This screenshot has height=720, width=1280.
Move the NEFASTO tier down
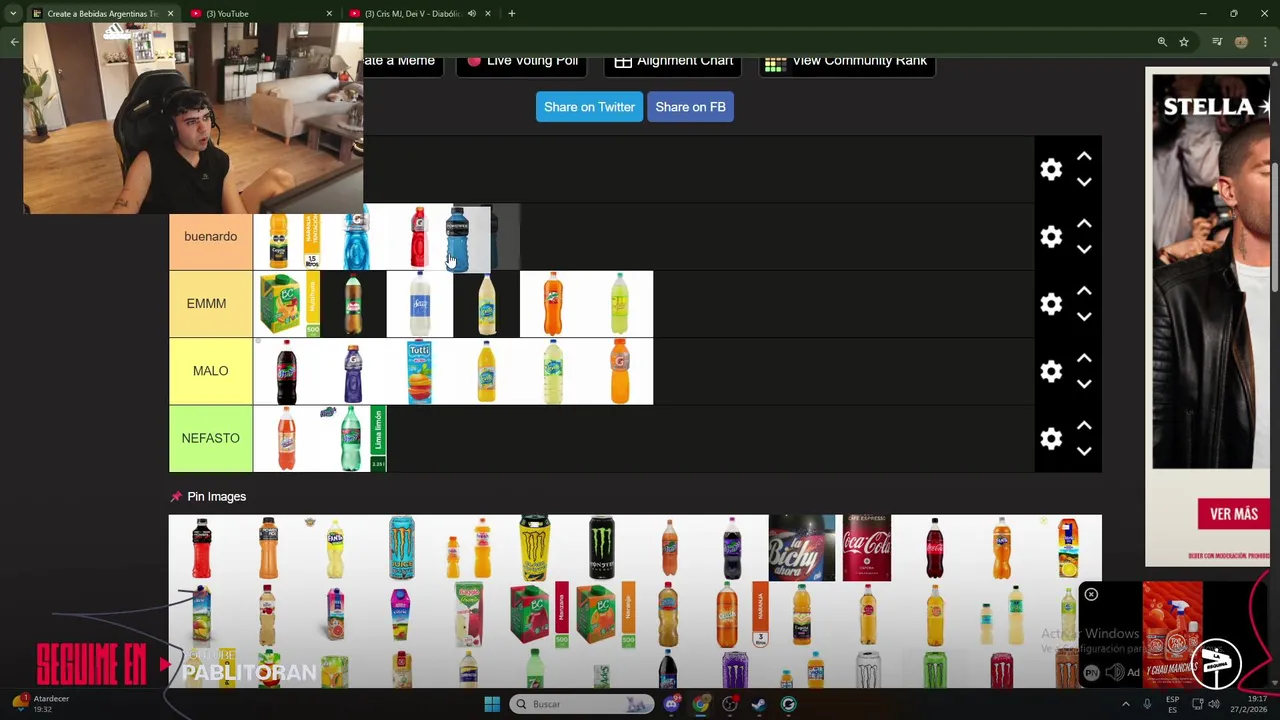pos(1084,450)
